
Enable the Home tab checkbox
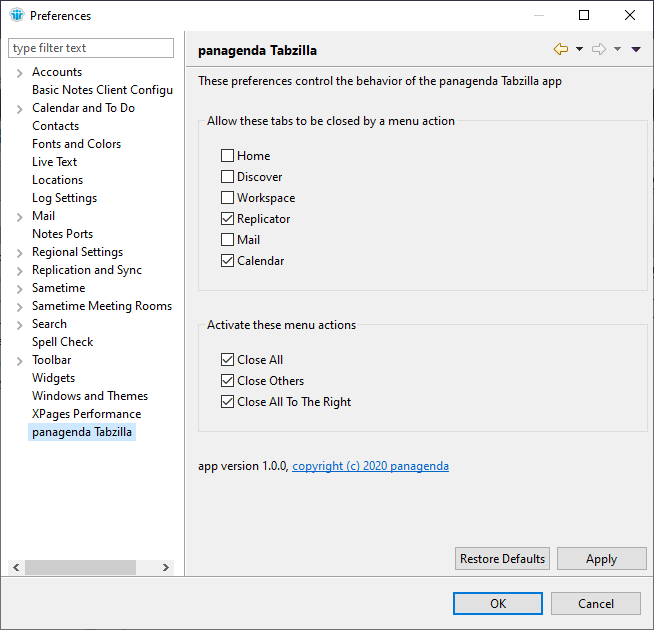tap(228, 156)
